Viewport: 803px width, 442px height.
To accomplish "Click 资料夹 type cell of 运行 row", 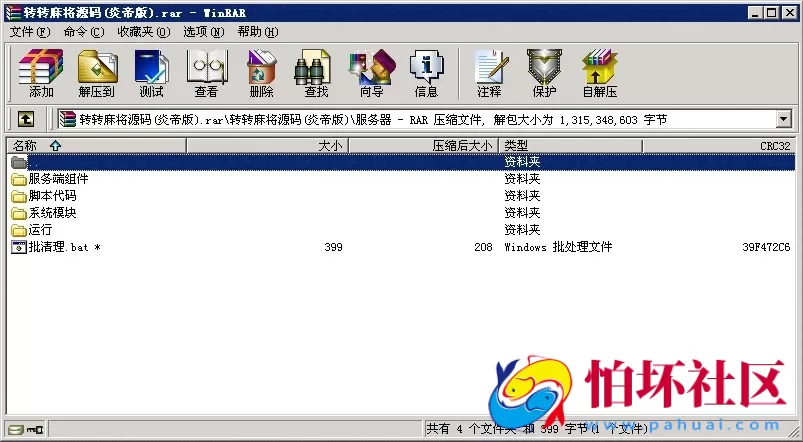I will coord(522,229).
